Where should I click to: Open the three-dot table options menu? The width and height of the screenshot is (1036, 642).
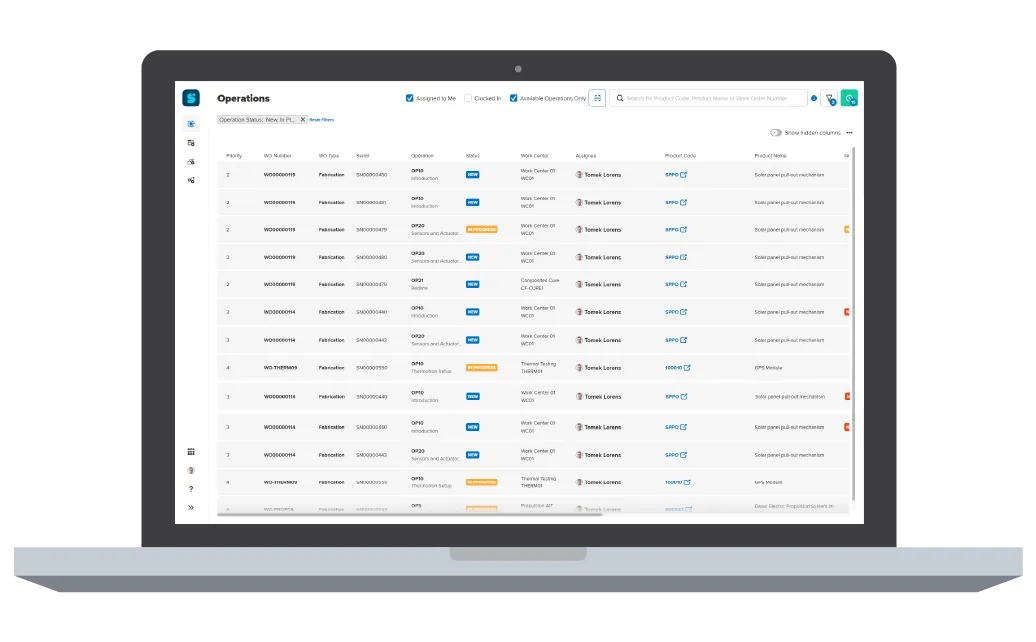849,132
